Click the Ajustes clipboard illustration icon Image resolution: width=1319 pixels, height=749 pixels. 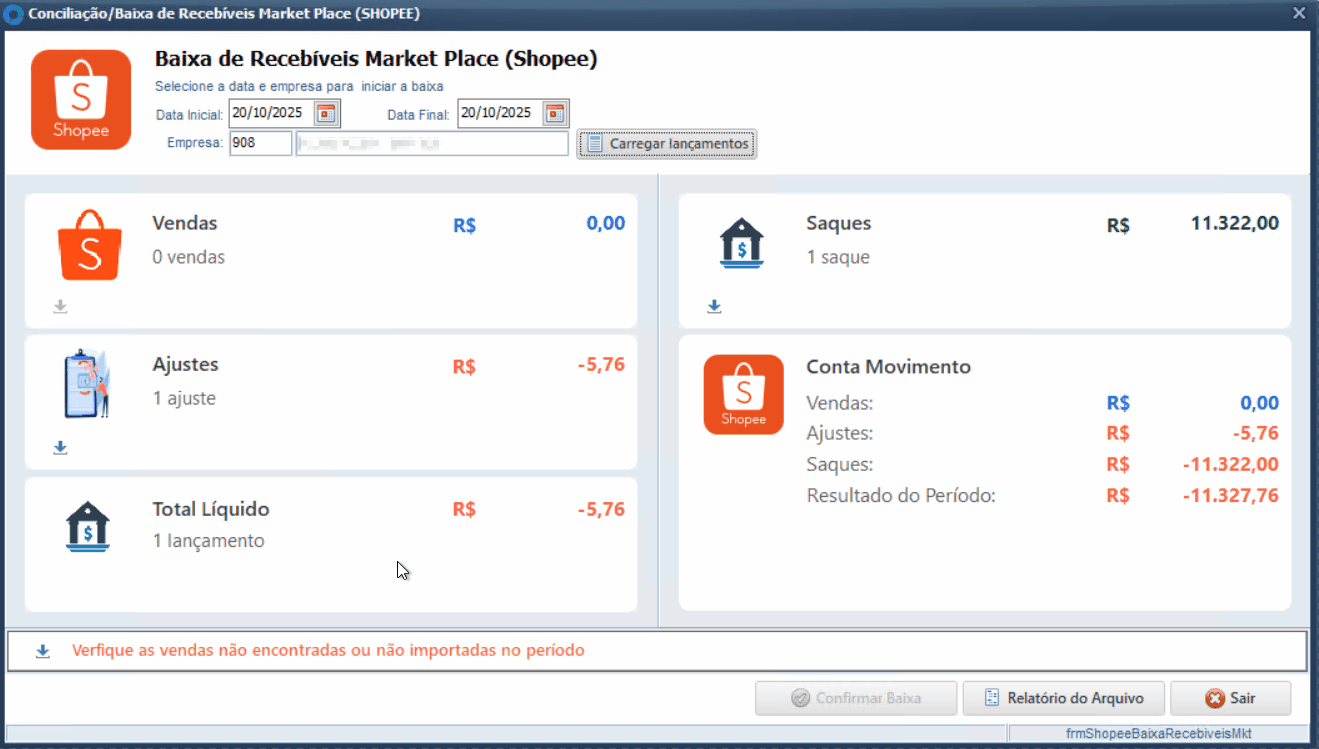coord(87,384)
